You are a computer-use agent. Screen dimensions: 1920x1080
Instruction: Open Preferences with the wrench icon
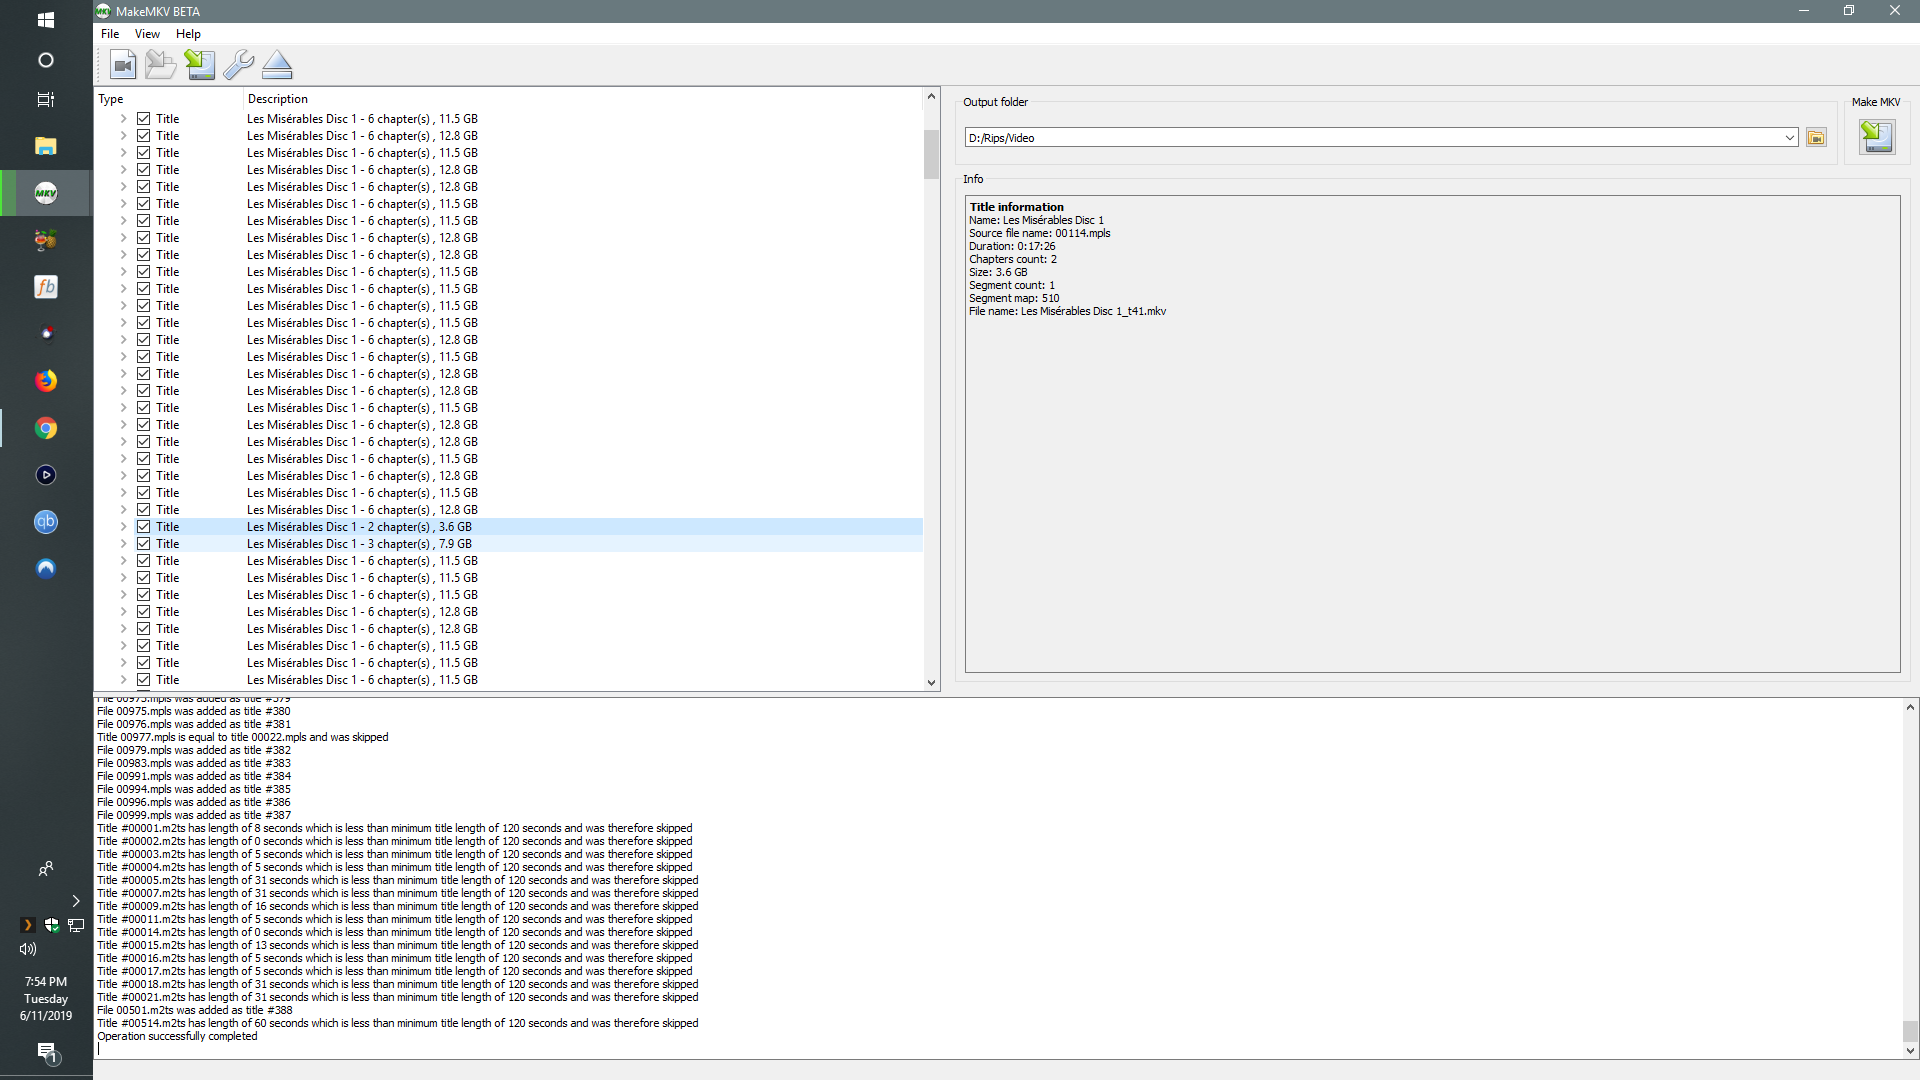point(238,65)
